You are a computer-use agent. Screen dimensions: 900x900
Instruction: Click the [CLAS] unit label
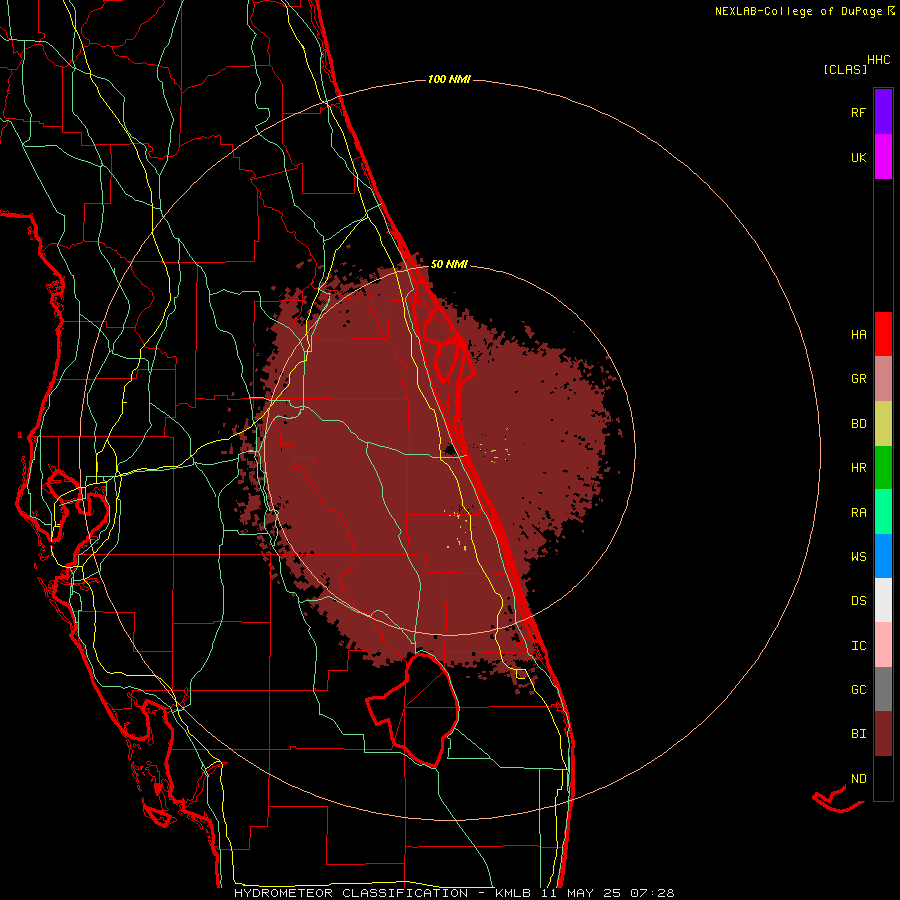845,69
